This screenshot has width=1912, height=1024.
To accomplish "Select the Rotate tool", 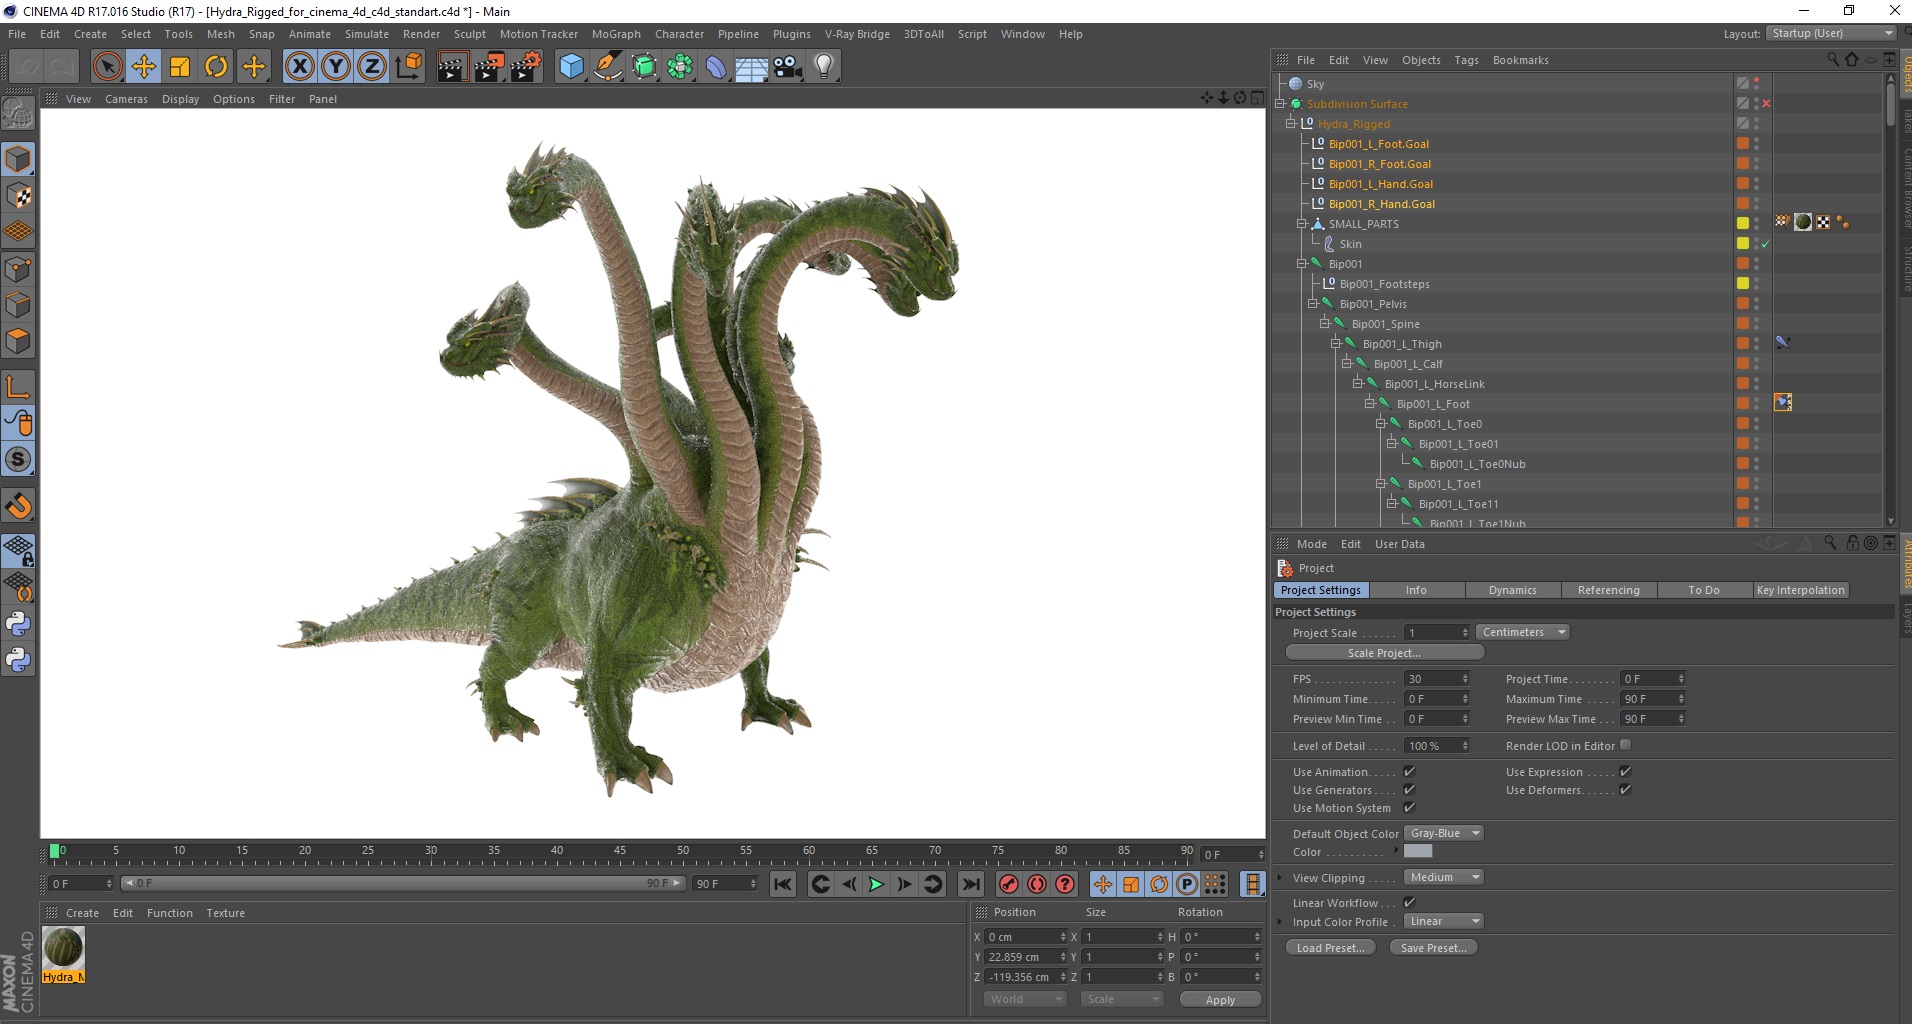I will [216, 67].
